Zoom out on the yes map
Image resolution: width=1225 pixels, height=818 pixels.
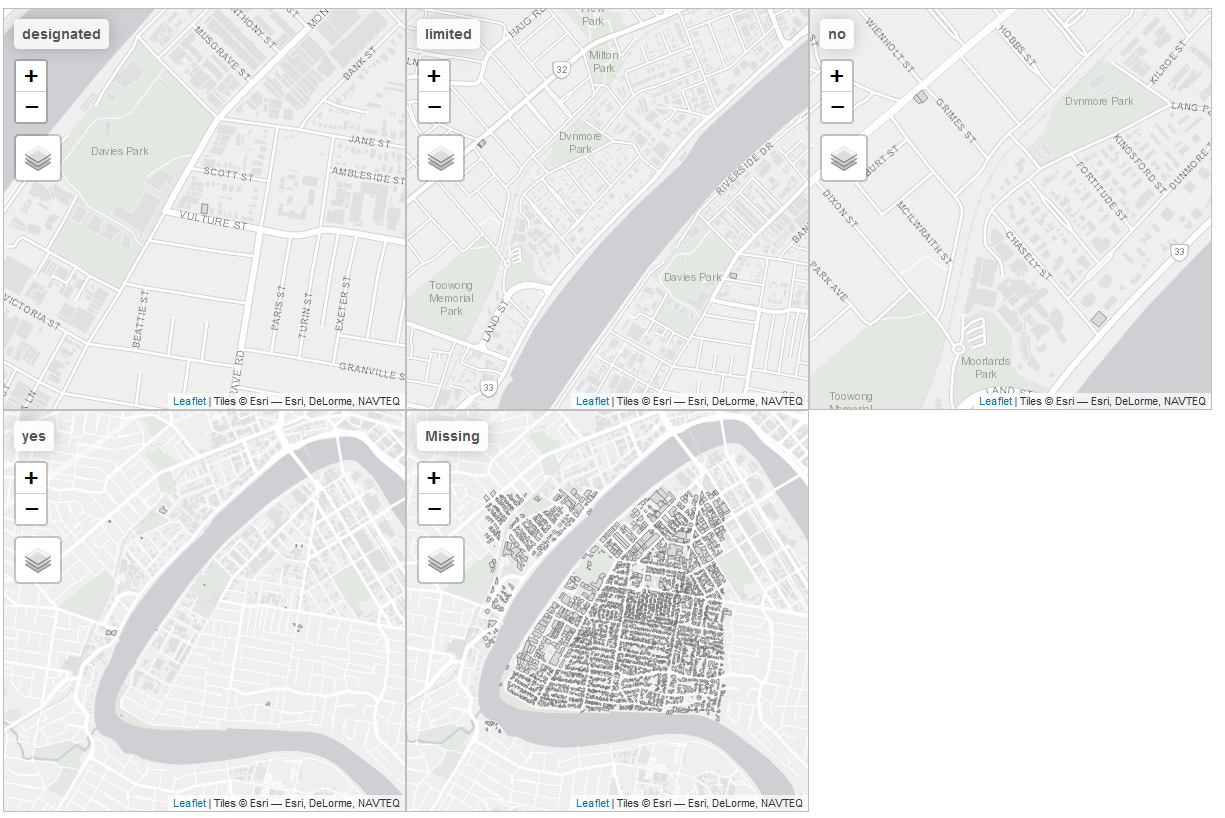point(31,508)
